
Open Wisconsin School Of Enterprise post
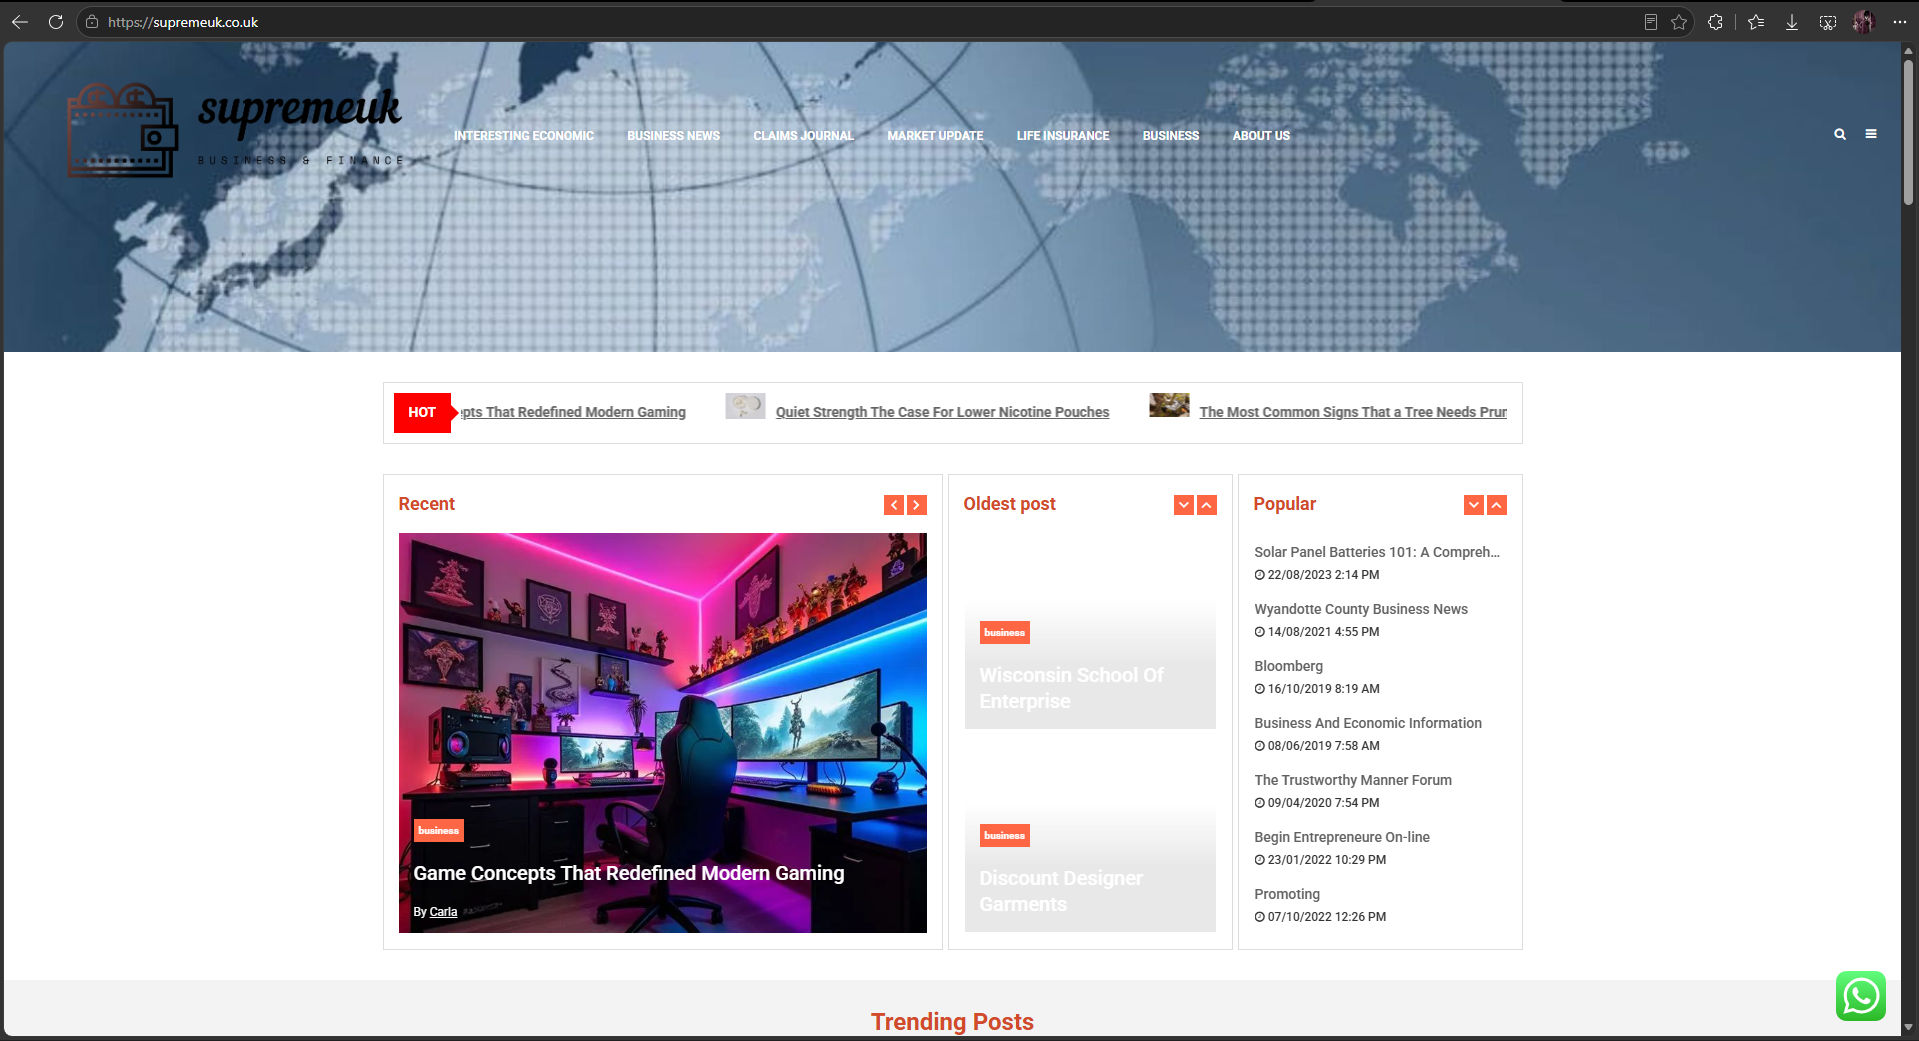click(x=1072, y=688)
